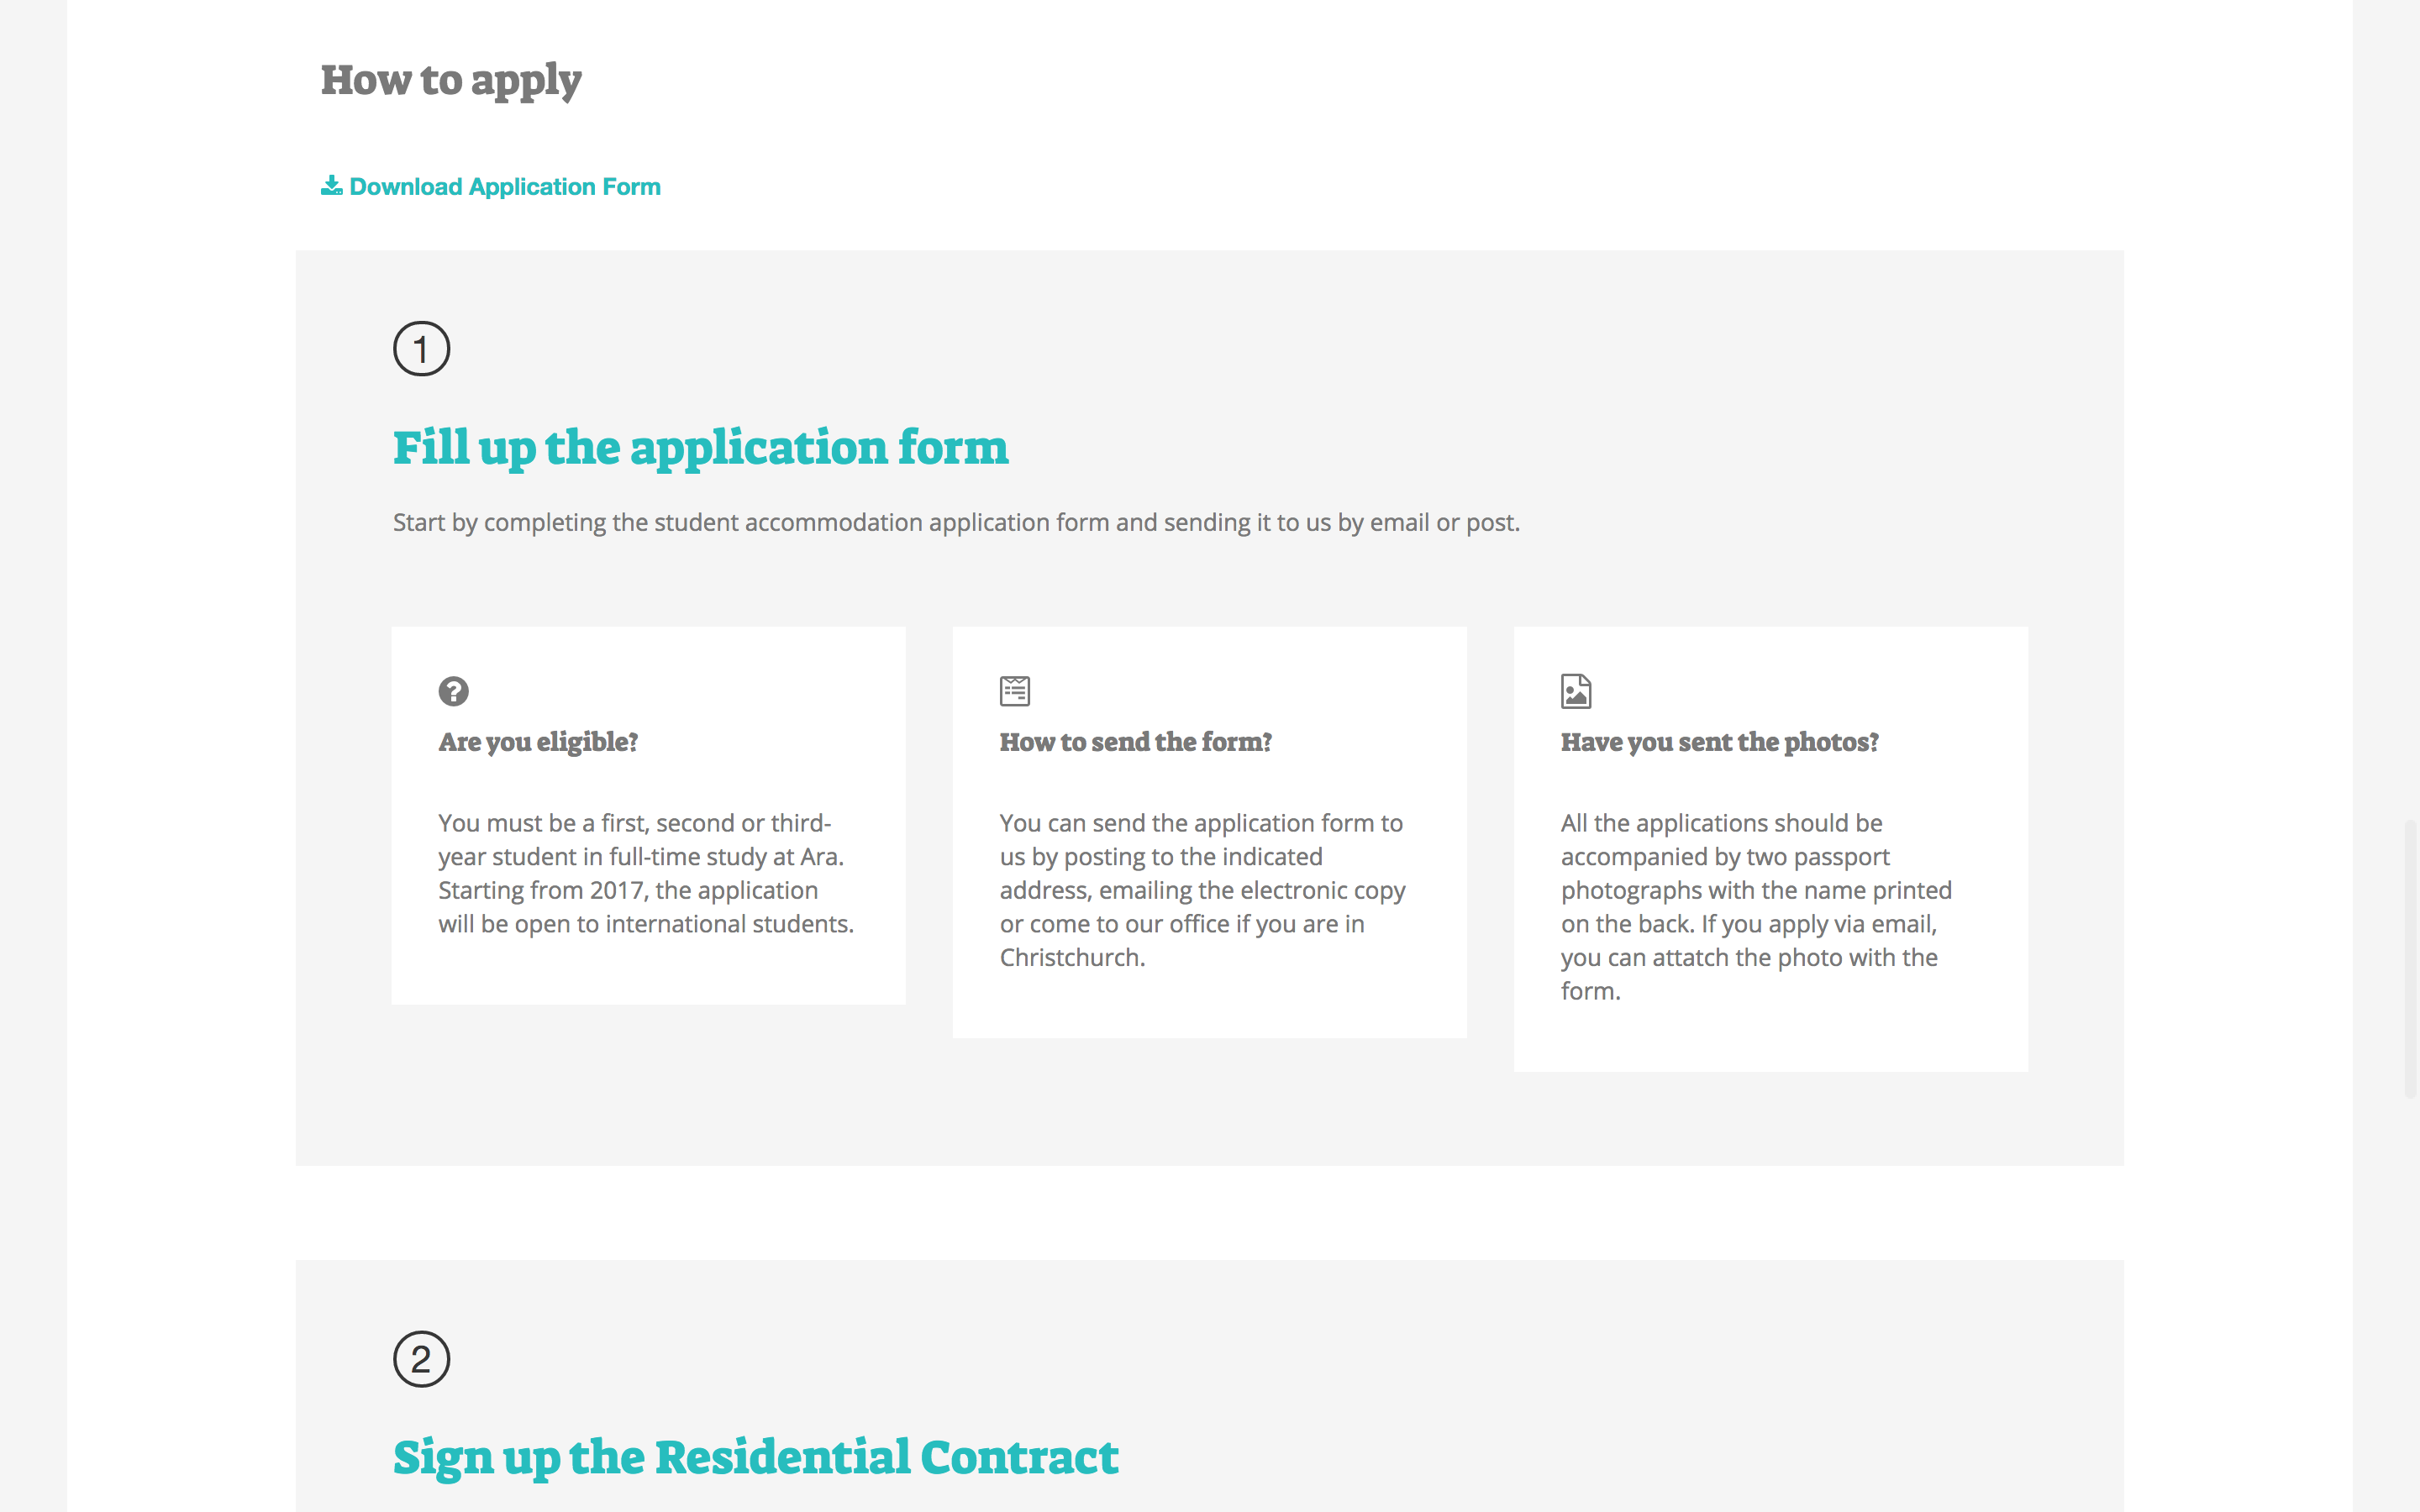Image resolution: width=2420 pixels, height=1512 pixels.
Task: Click the "How to apply" heading
Action: (450, 80)
